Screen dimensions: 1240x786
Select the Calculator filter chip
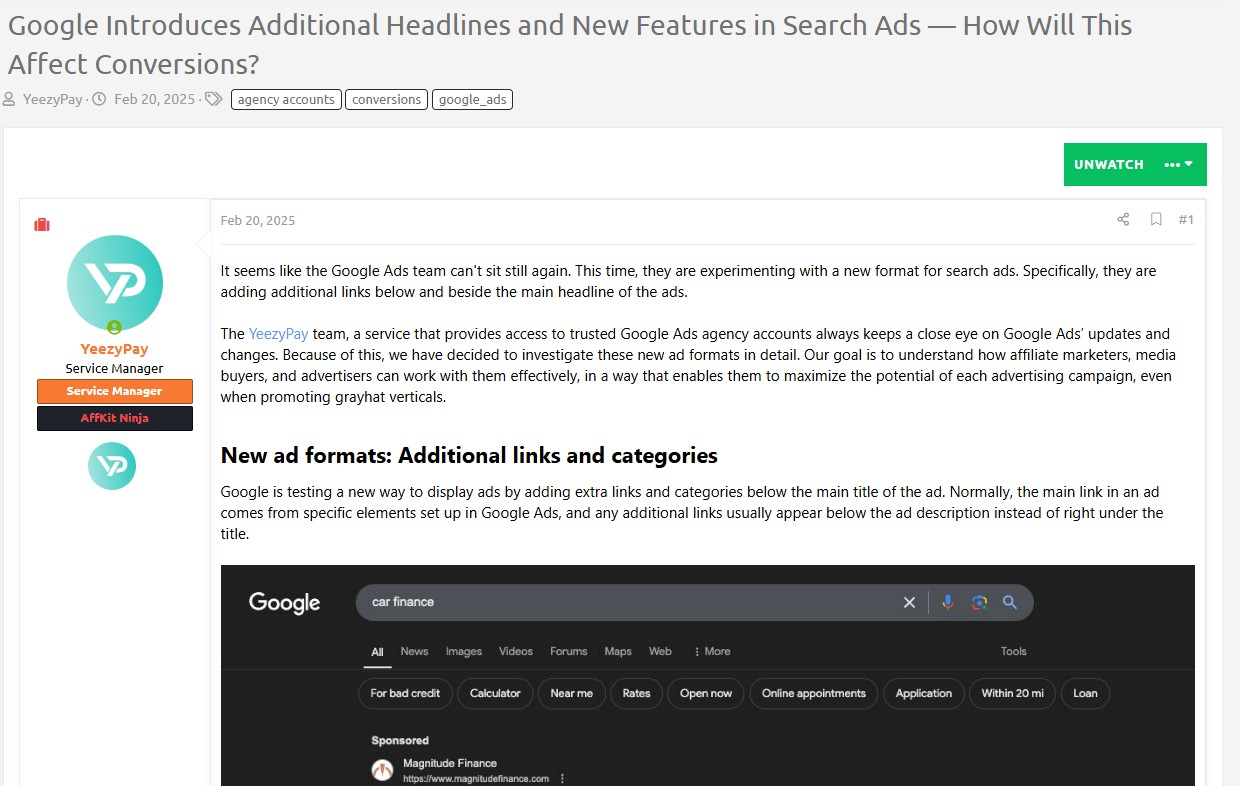click(x=495, y=693)
